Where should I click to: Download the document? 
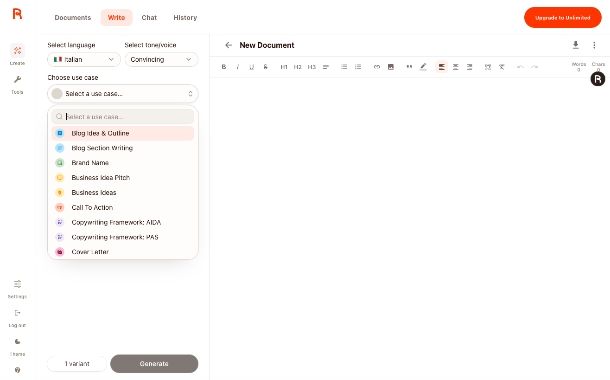576,45
